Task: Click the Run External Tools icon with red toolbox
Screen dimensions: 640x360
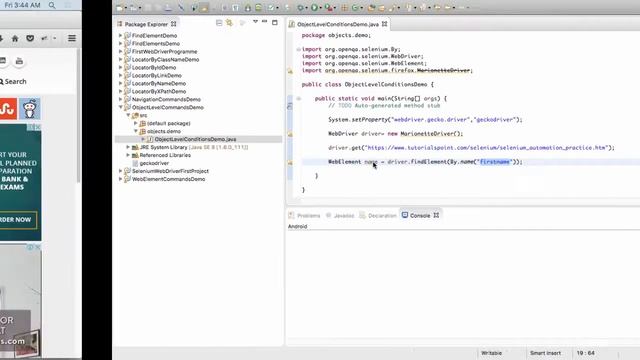Action: click(329, 7)
